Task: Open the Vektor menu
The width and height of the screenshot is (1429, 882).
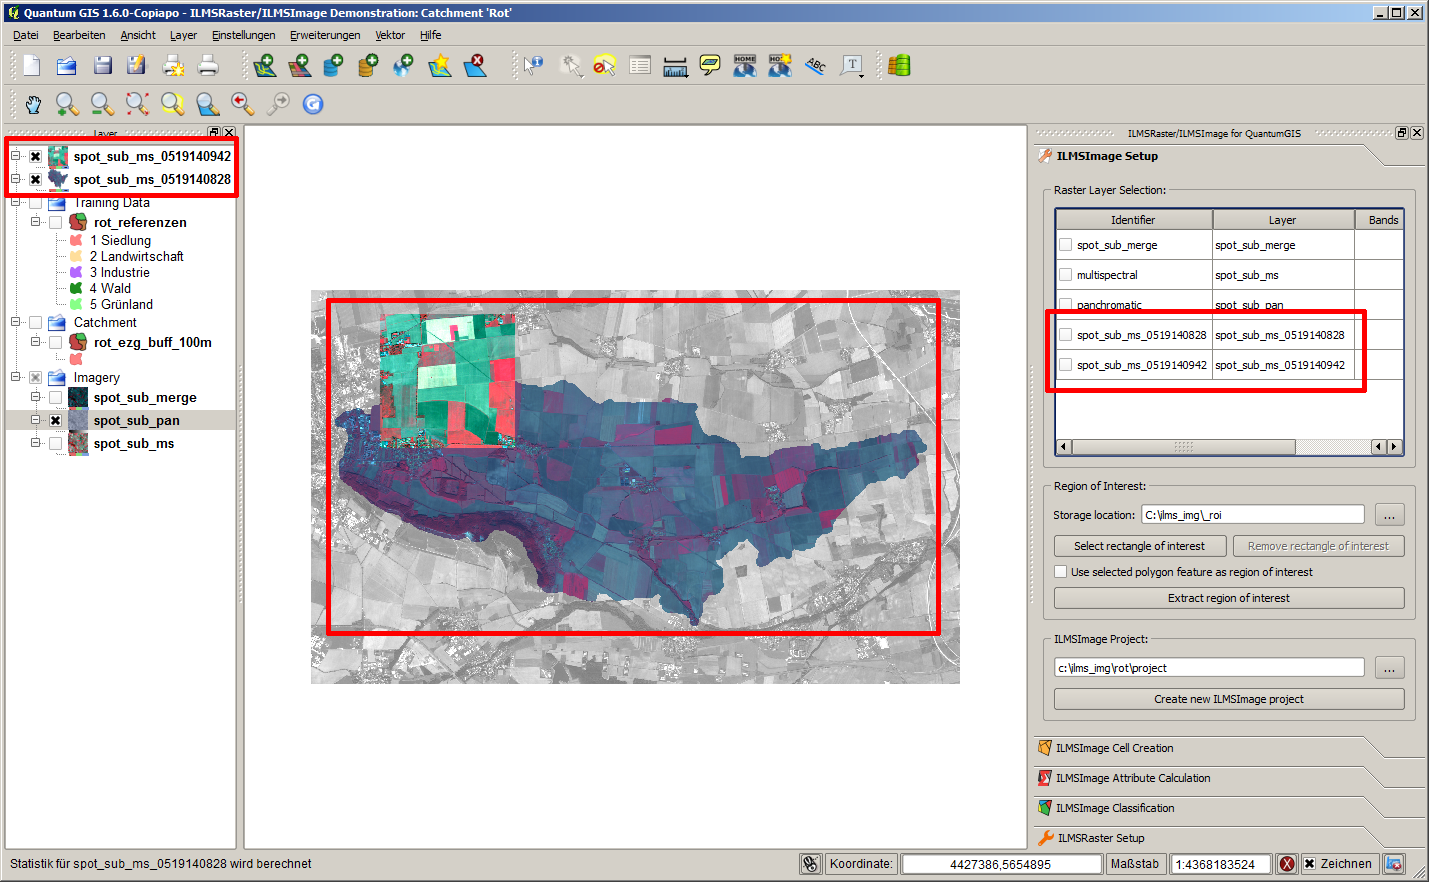Action: pyautogui.click(x=389, y=35)
